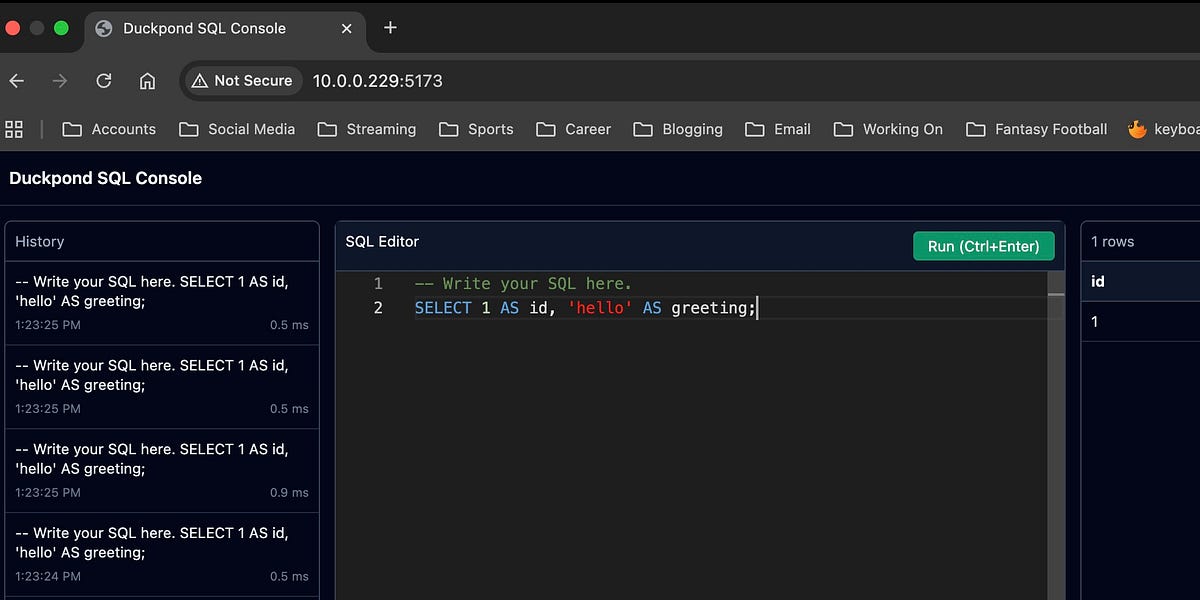Run the SQL query with the Run button

(983, 245)
